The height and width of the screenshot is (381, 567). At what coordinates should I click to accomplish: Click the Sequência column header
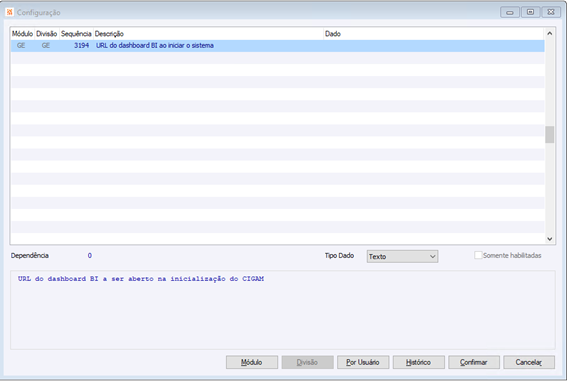tap(76, 34)
